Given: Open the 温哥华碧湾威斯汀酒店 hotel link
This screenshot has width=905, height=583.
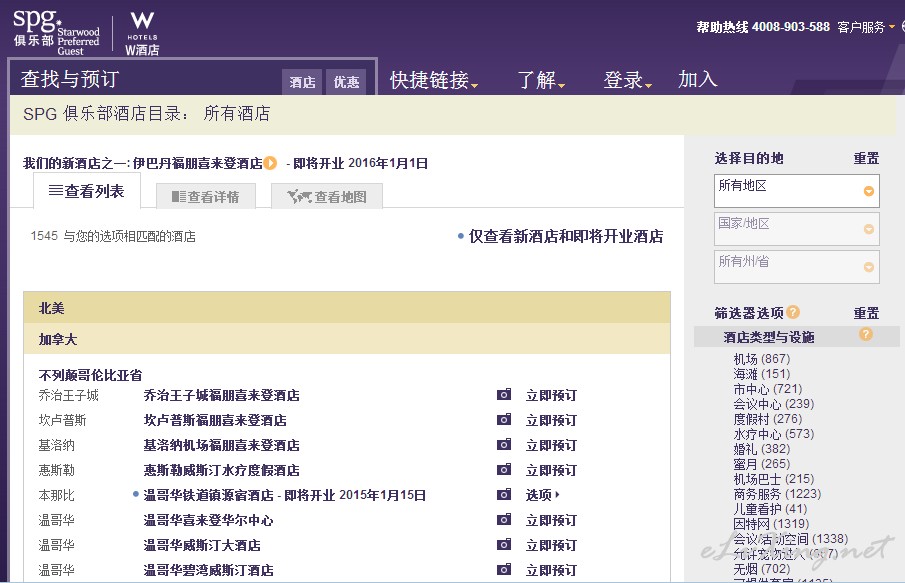Looking at the screenshot, I should coord(208,570).
